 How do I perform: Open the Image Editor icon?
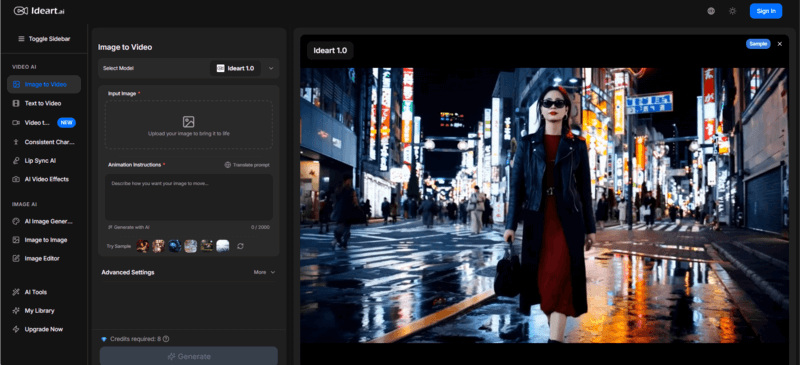coord(16,258)
